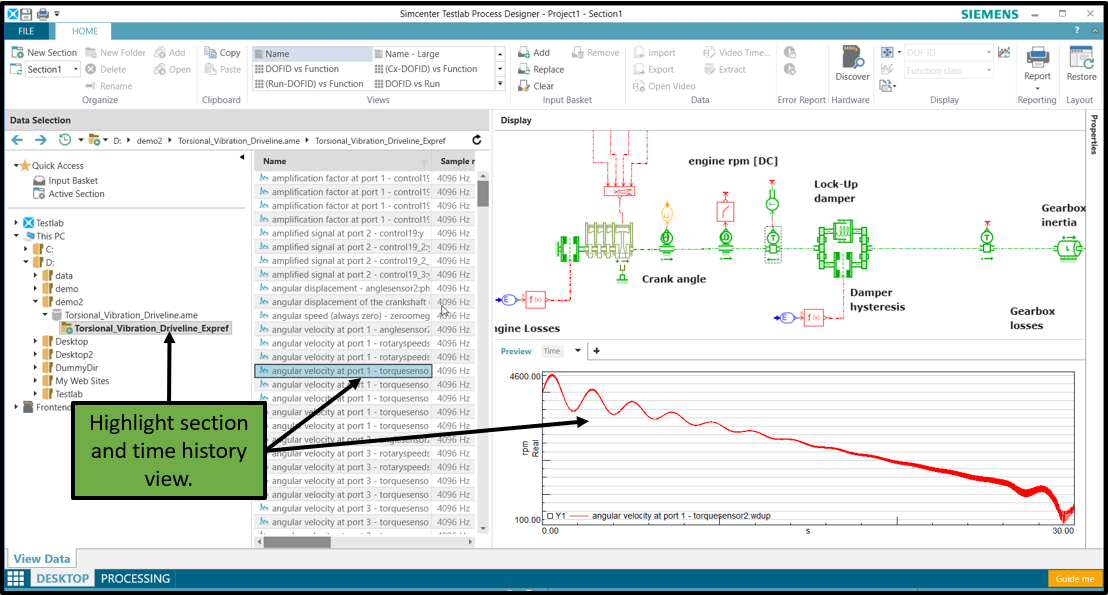Restore the default layout

tap(1081, 64)
